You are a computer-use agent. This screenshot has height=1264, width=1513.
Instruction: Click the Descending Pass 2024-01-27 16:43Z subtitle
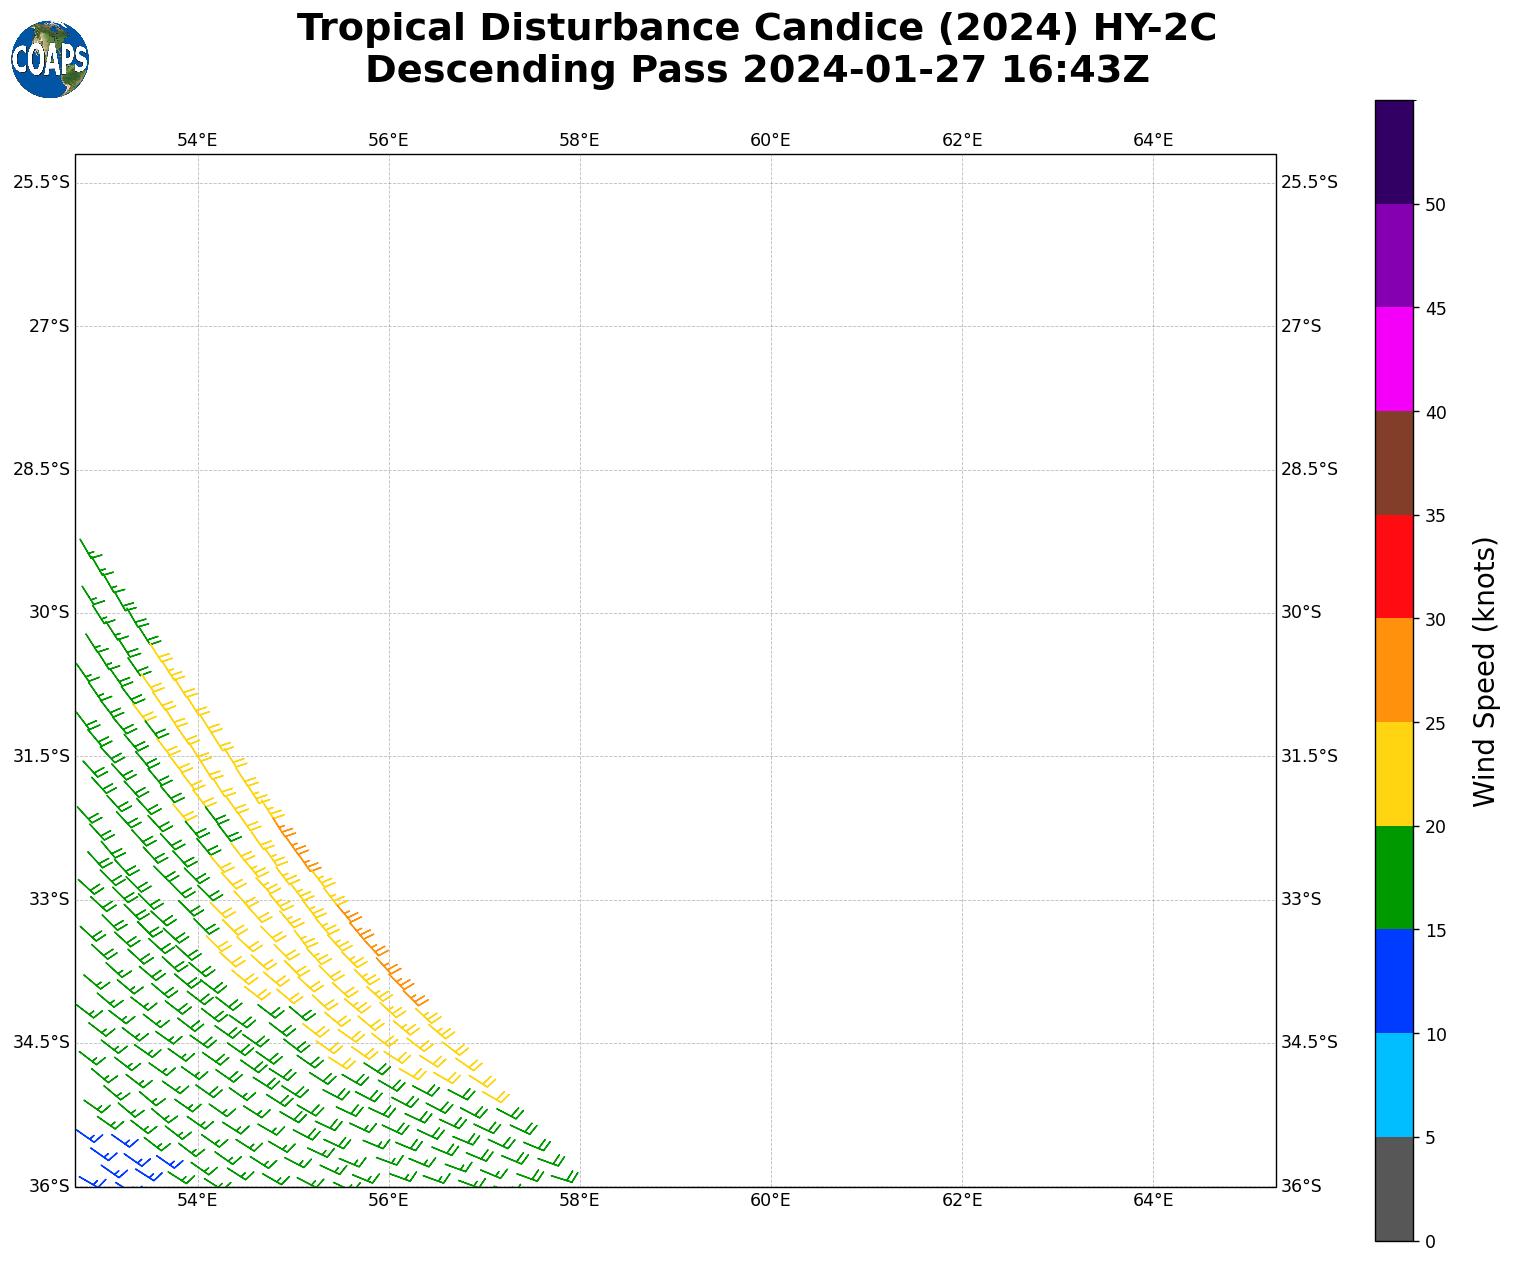tap(756, 70)
